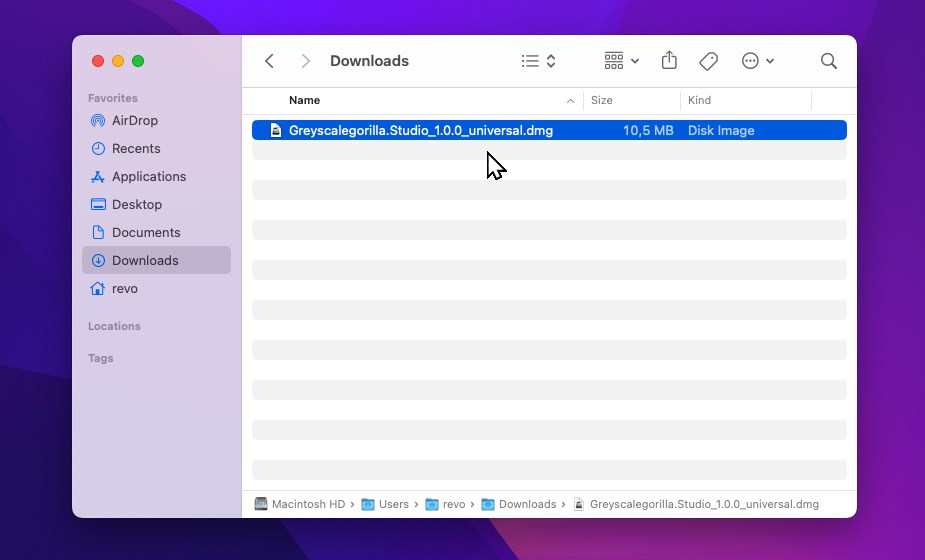Click the Macintosh HD drive icon in path bar
925x560 pixels.
point(261,504)
